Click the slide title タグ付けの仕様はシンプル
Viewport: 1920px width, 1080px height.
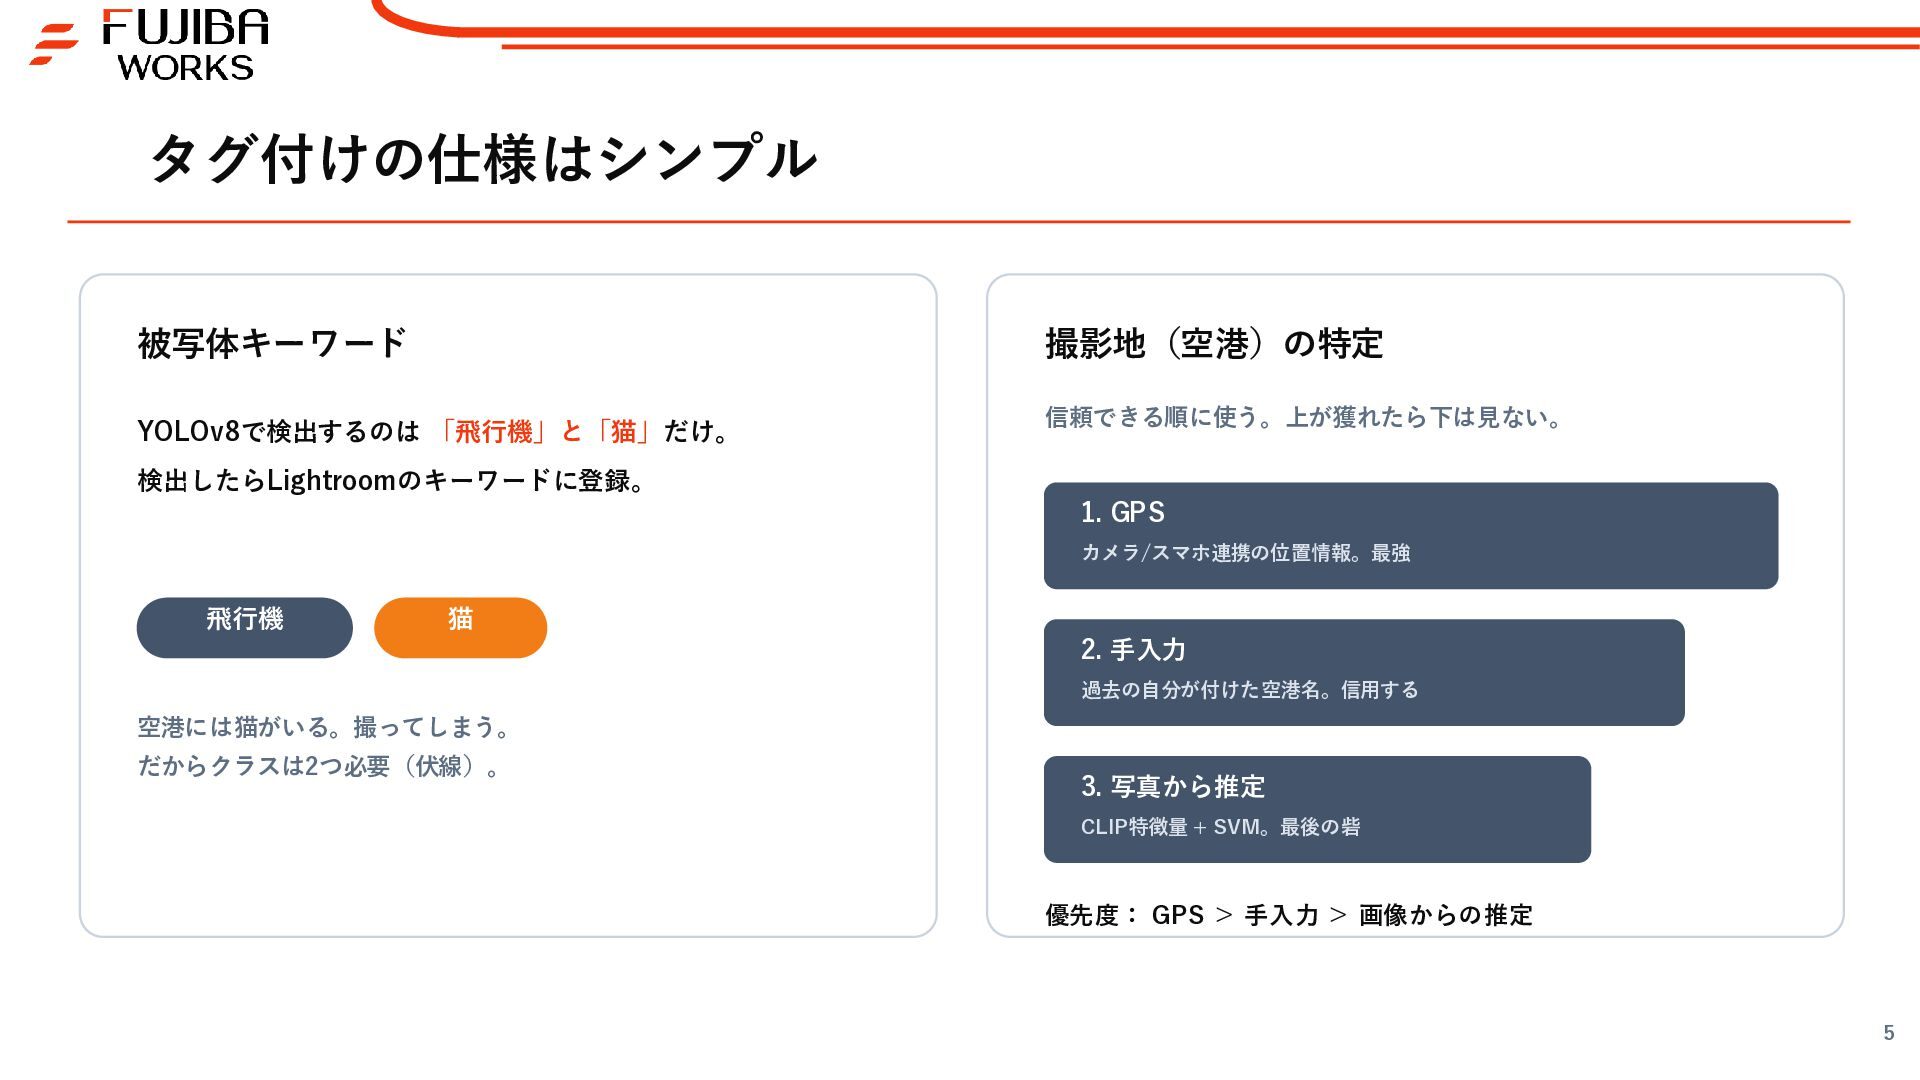point(483,158)
